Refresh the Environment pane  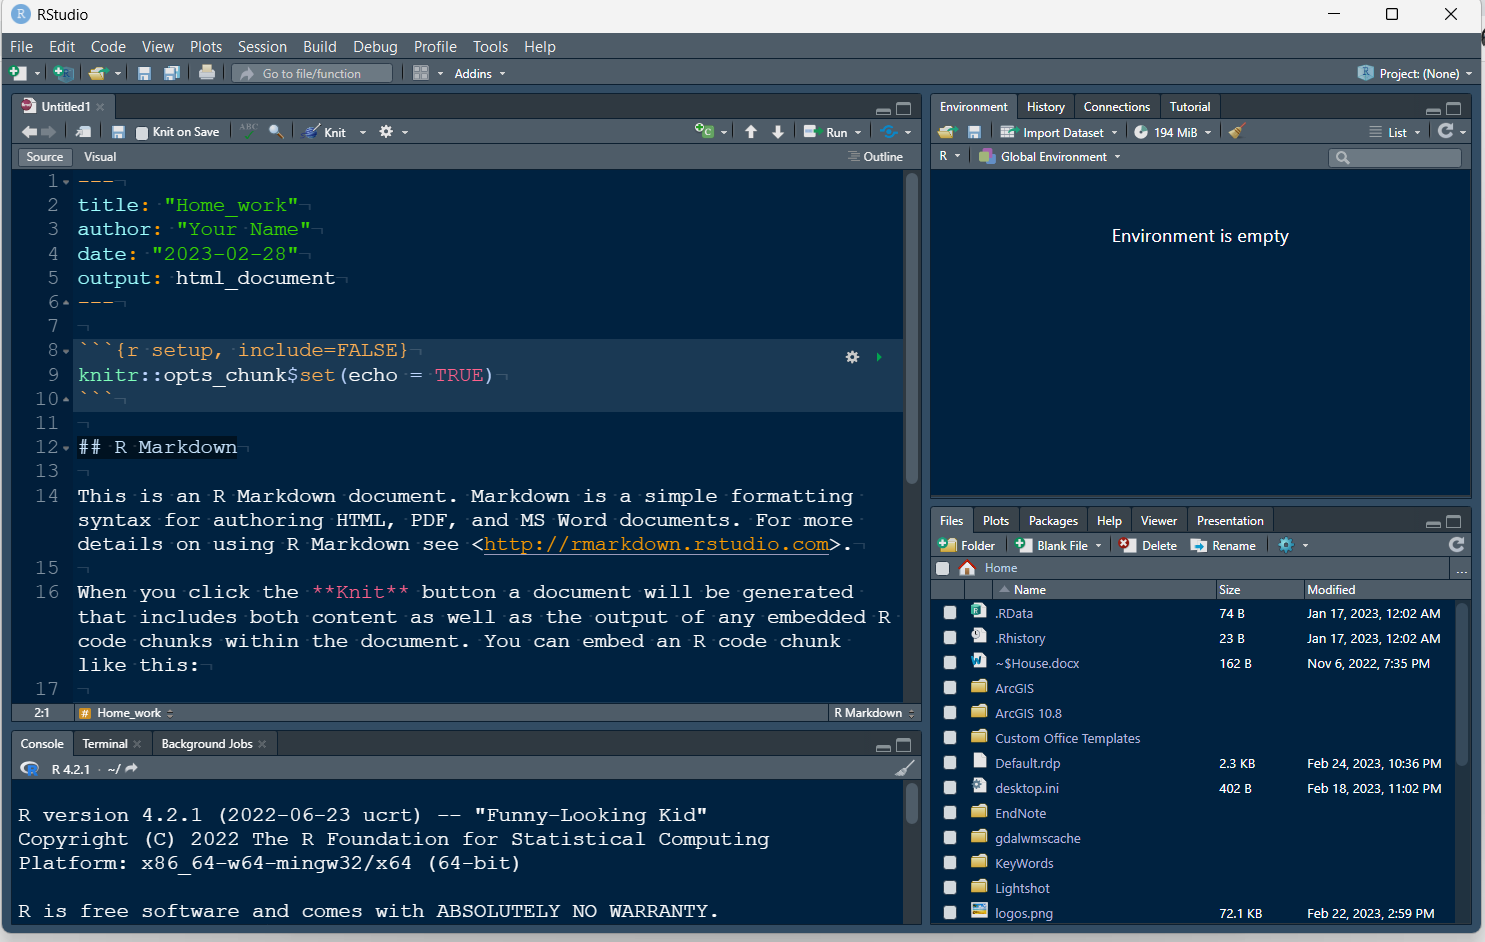pos(1445,131)
